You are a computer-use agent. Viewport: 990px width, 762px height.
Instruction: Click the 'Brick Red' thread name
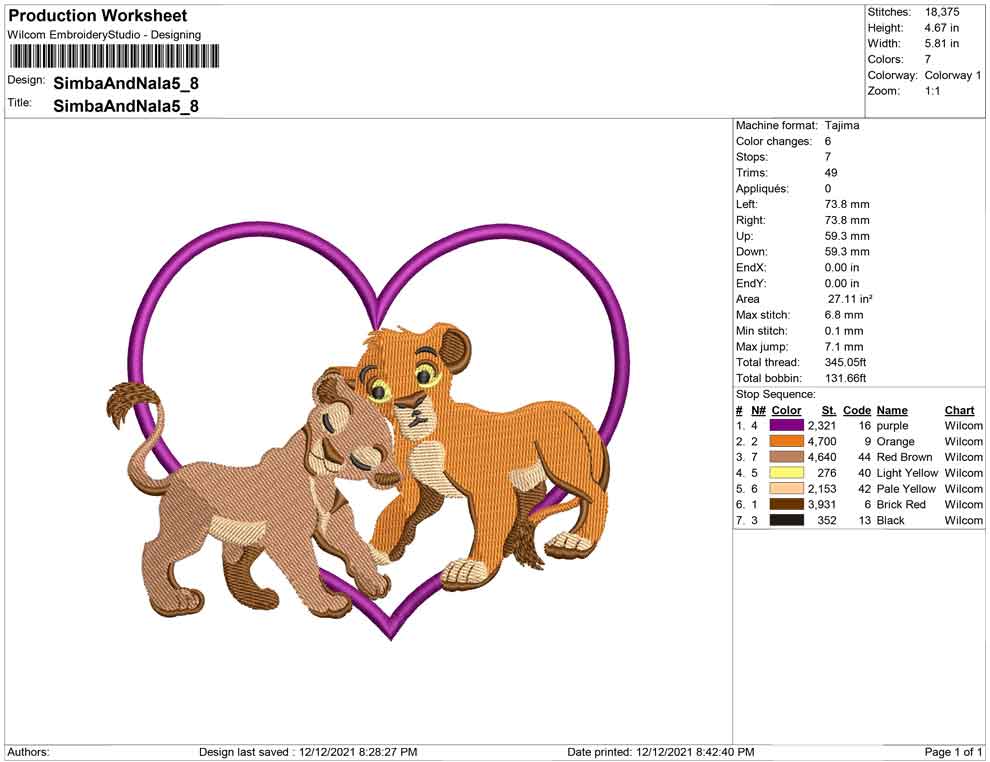(x=901, y=504)
